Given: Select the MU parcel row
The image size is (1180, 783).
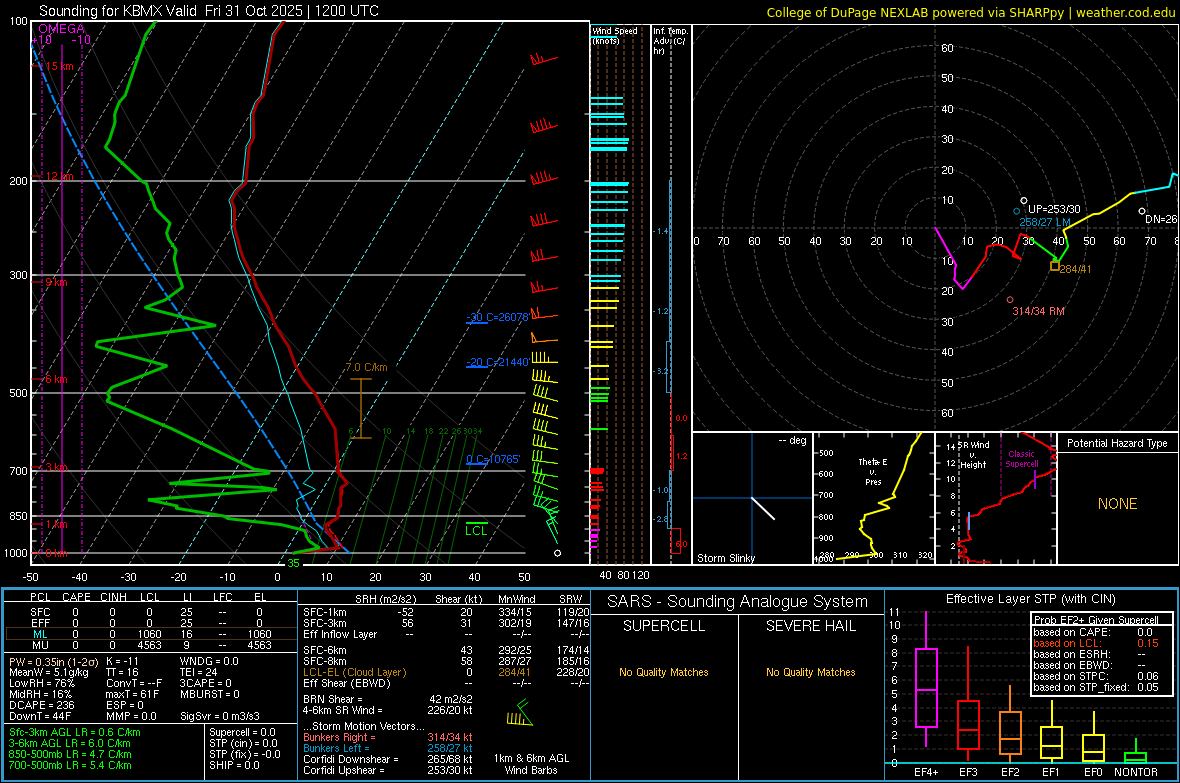Looking at the screenshot, I should [150, 645].
